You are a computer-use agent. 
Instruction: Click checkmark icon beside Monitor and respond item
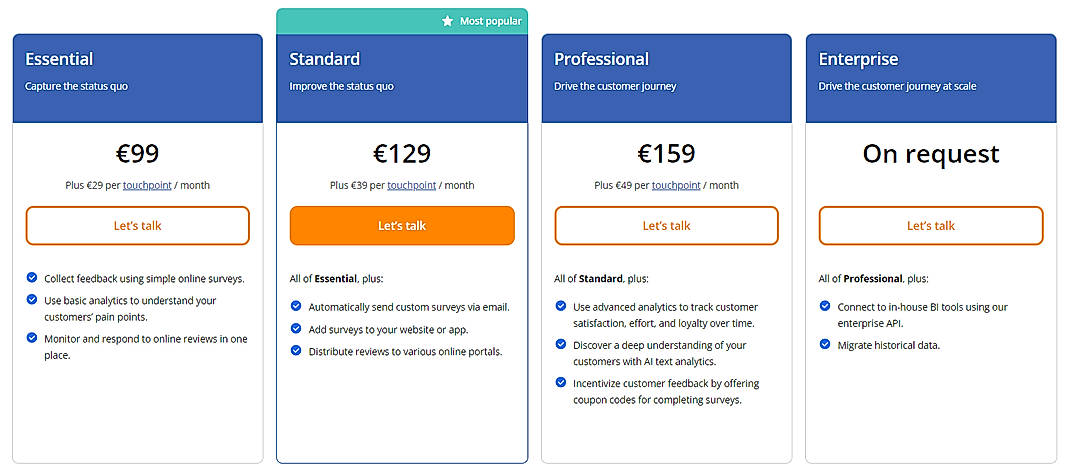[x=32, y=338]
